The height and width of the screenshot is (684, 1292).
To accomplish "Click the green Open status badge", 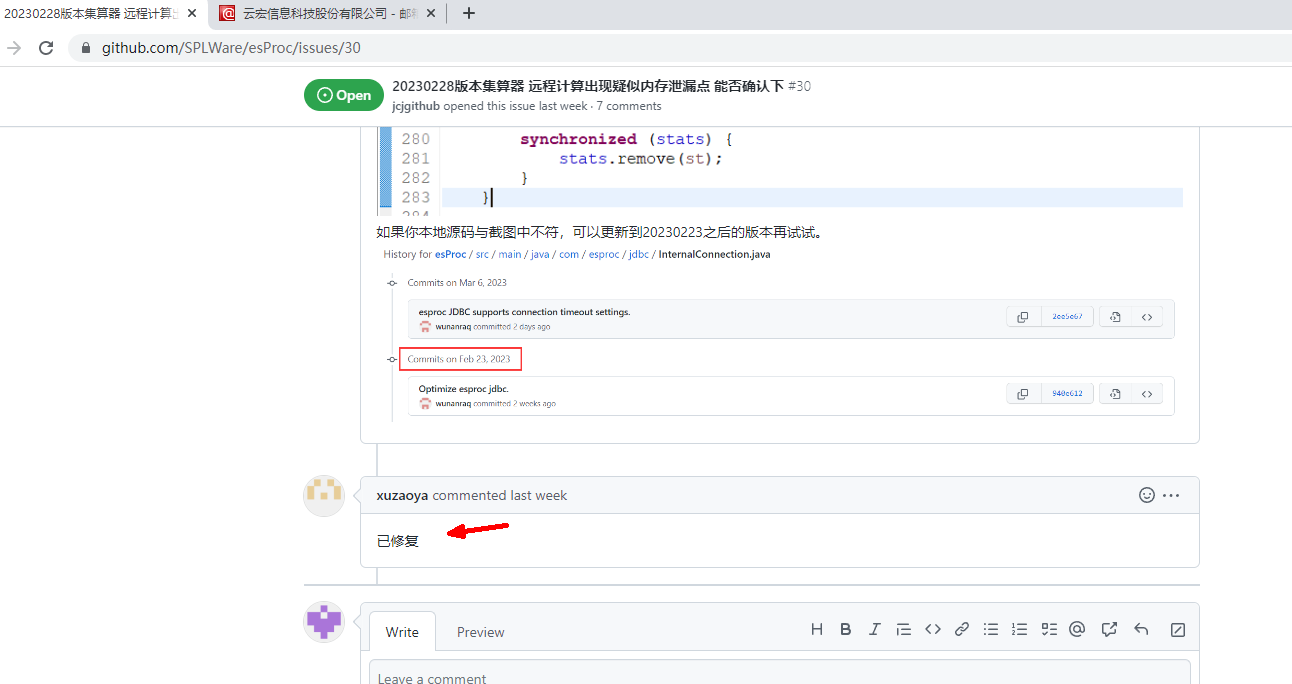I will [344, 95].
